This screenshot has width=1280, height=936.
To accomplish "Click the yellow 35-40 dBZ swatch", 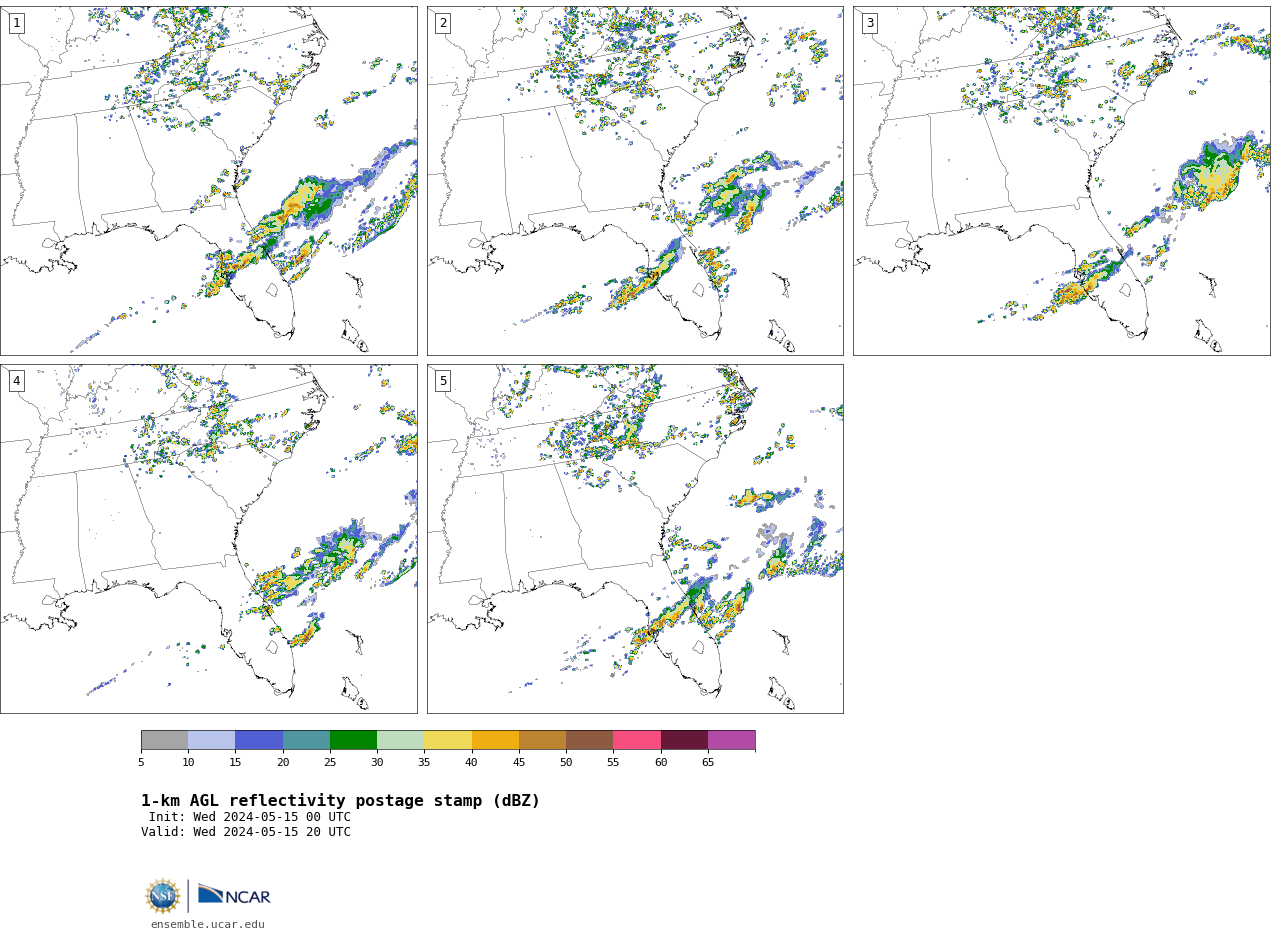I will (448, 740).
